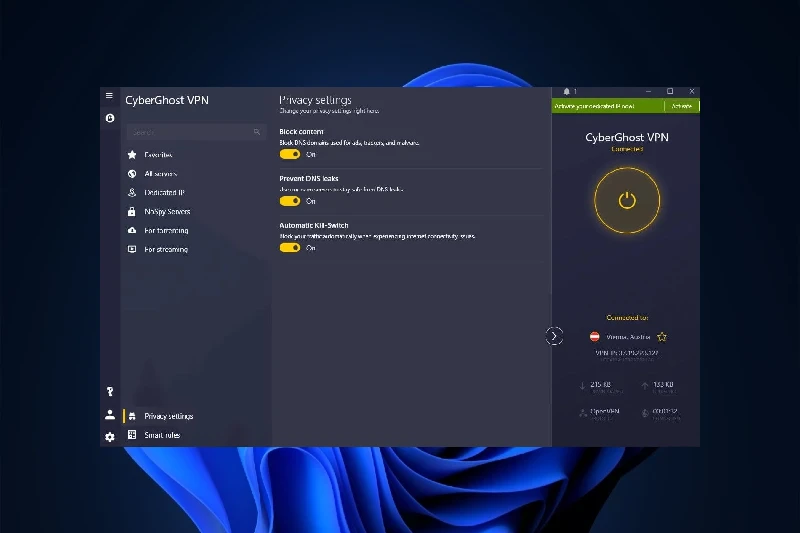This screenshot has height=533, width=800.
Task: Click the OpenVPN protocol icon
Action: pos(583,413)
